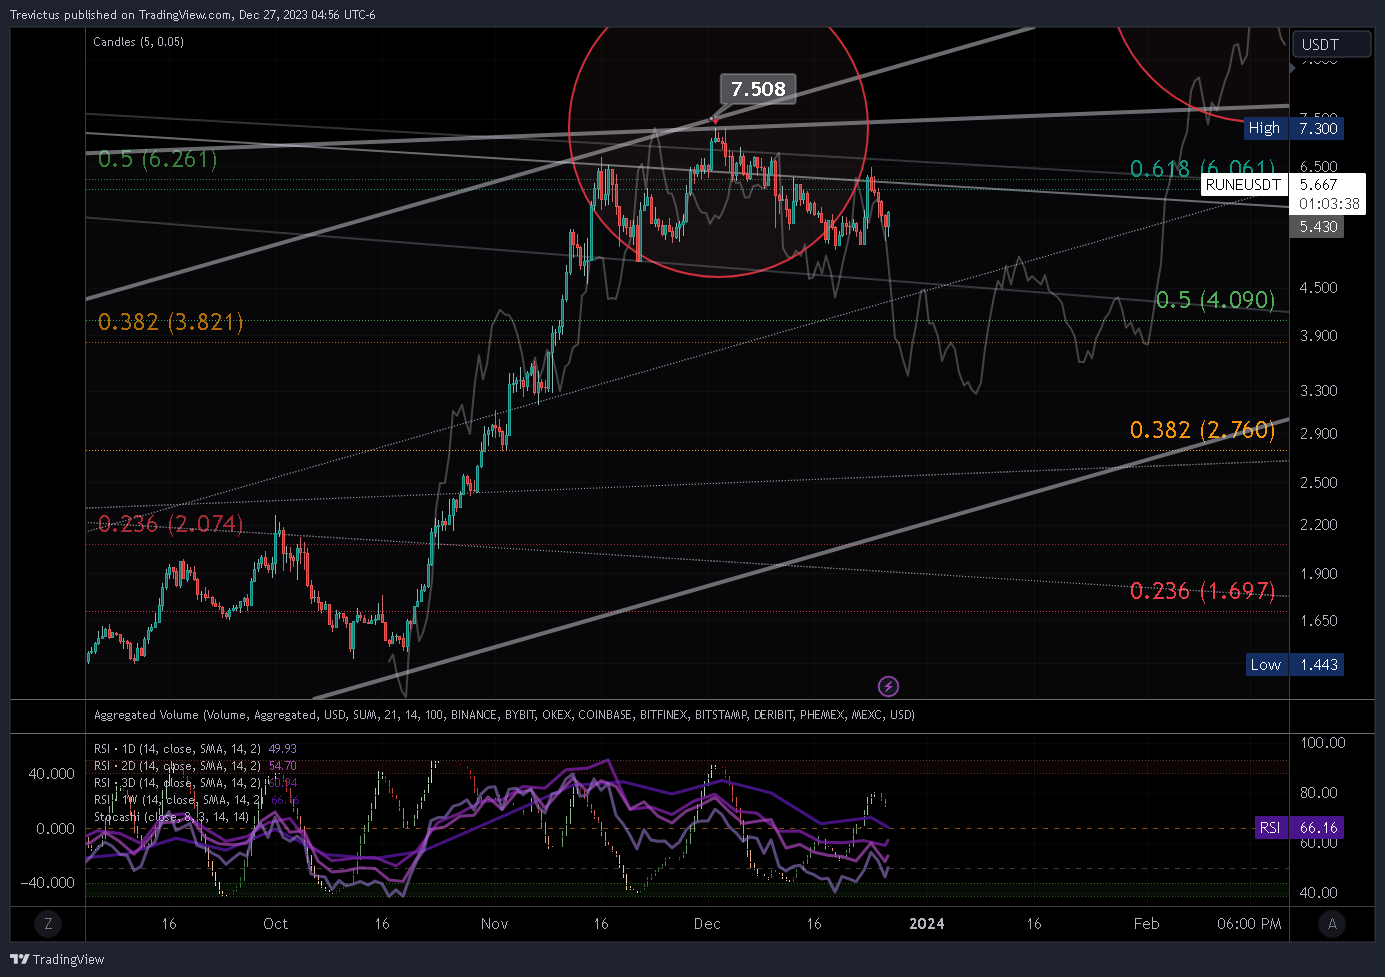
Task: Click the 0.5 (6.261) Fibonacci label
Action: (x=157, y=159)
